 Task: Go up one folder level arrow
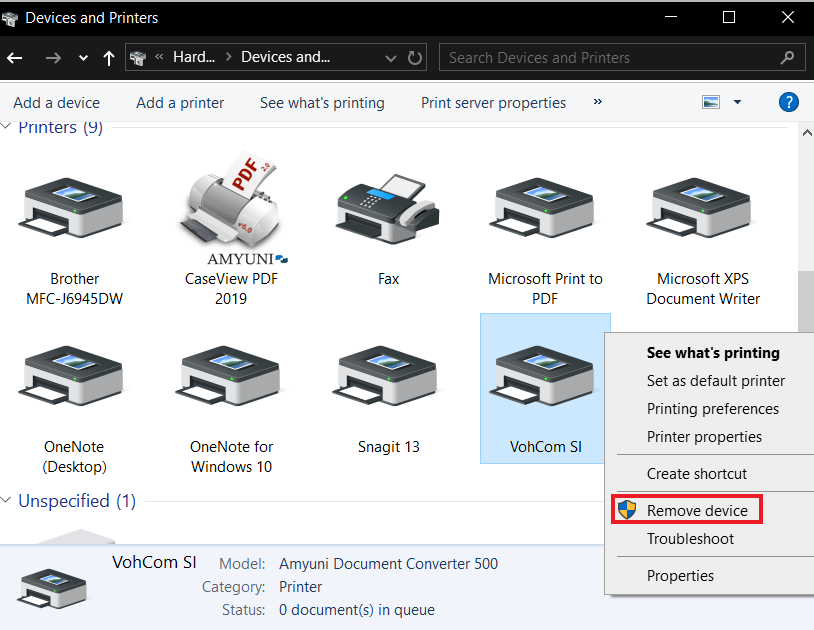pyautogui.click(x=108, y=58)
